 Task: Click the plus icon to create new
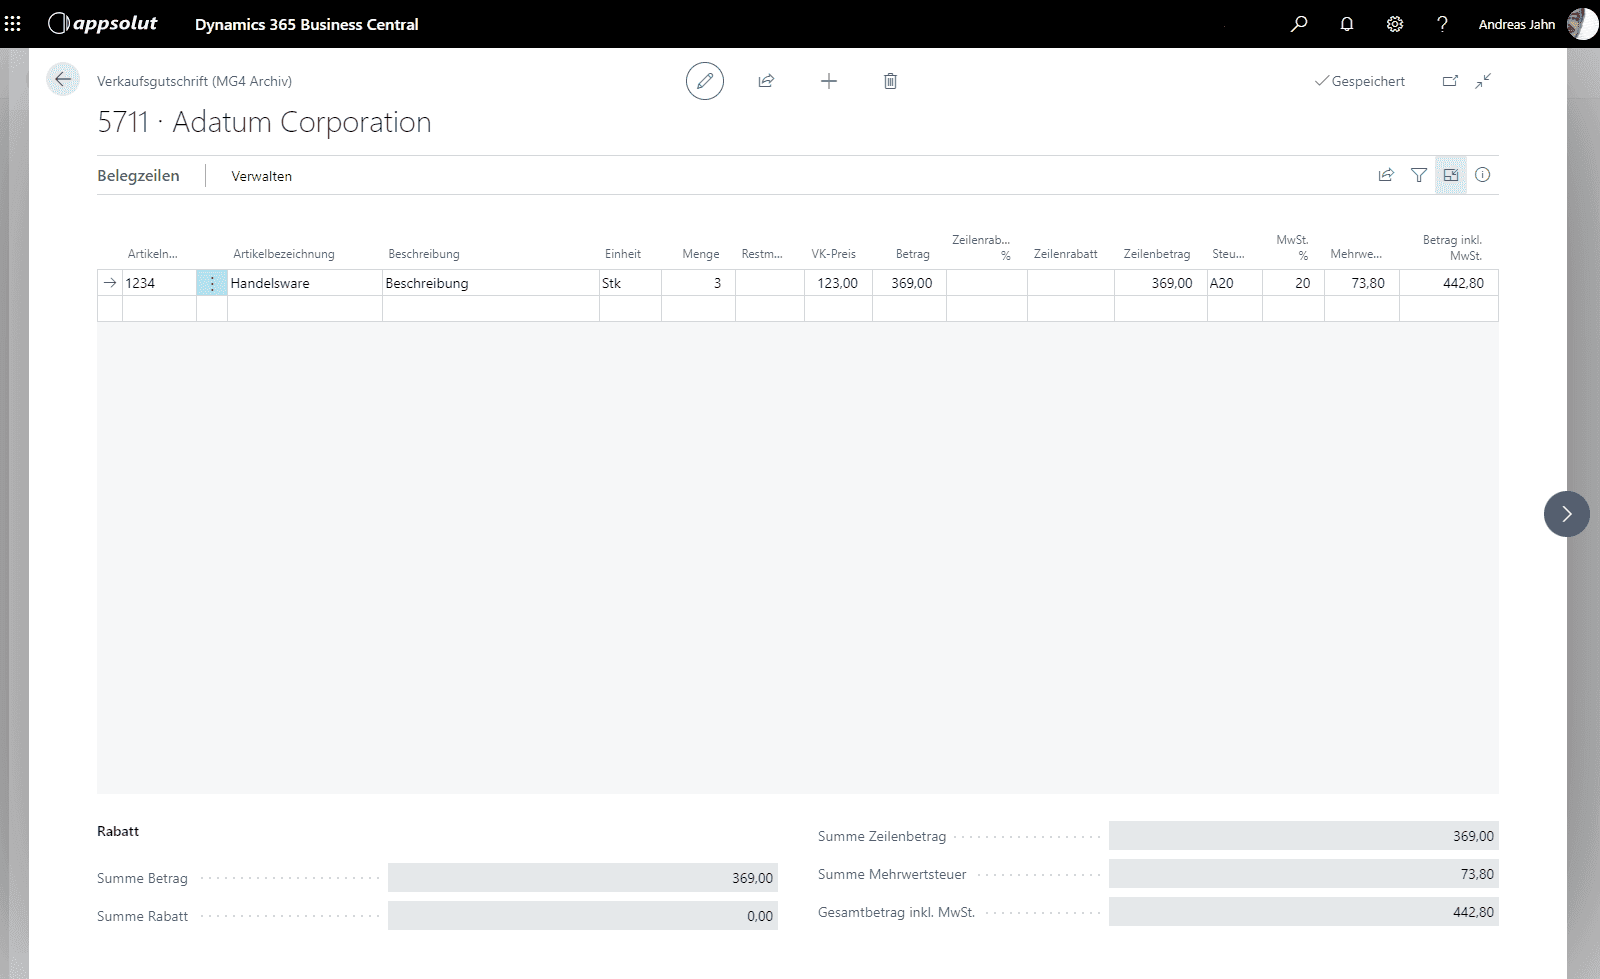click(829, 81)
